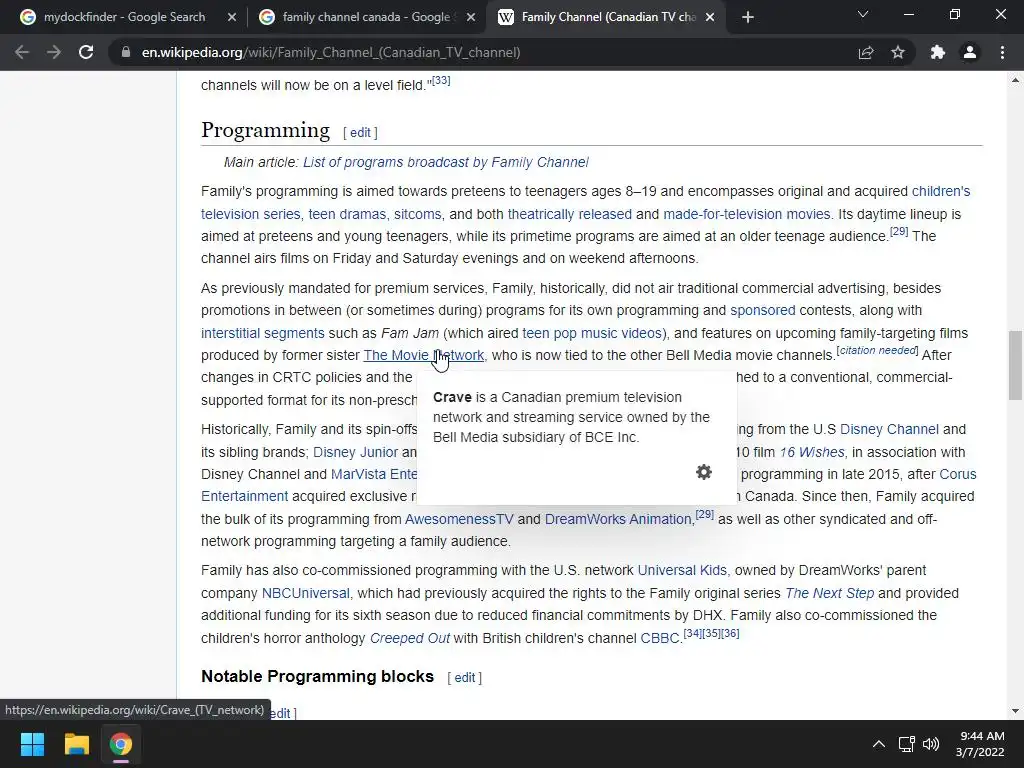Open network status tray icon
This screenshot has height=768, width=1024.
pyautogui.click(x=906, y=744)
